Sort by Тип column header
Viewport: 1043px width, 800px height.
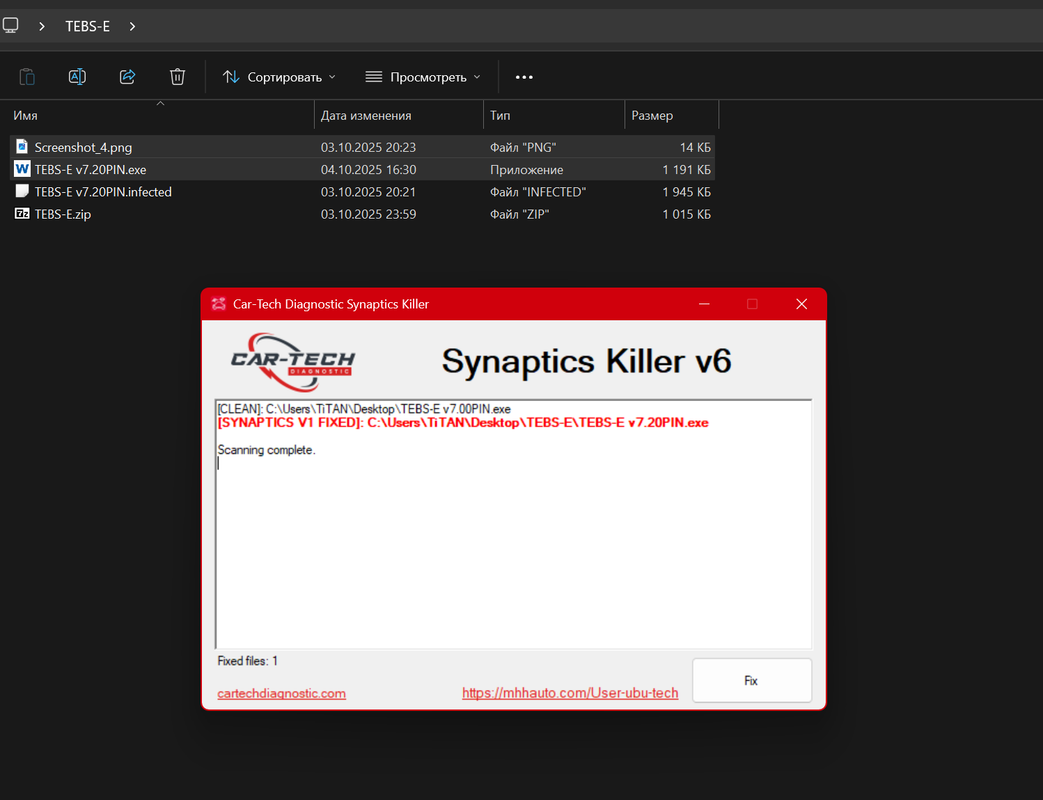pos(500,116)
